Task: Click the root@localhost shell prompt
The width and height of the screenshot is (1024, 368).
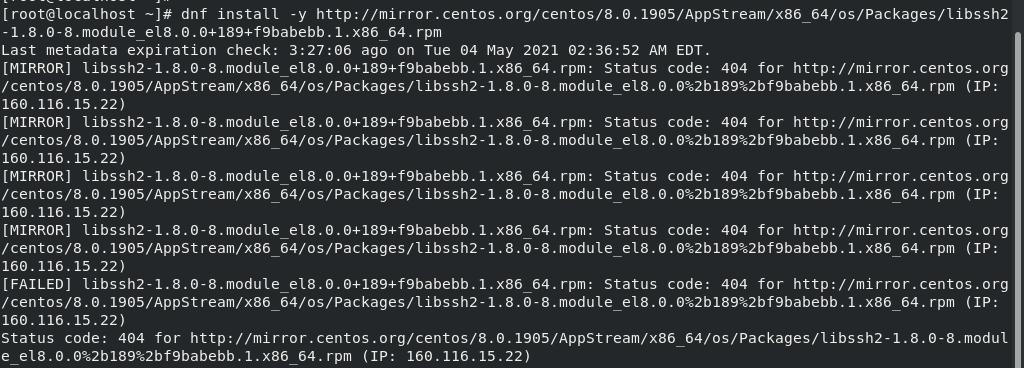Action: (87, 14)
